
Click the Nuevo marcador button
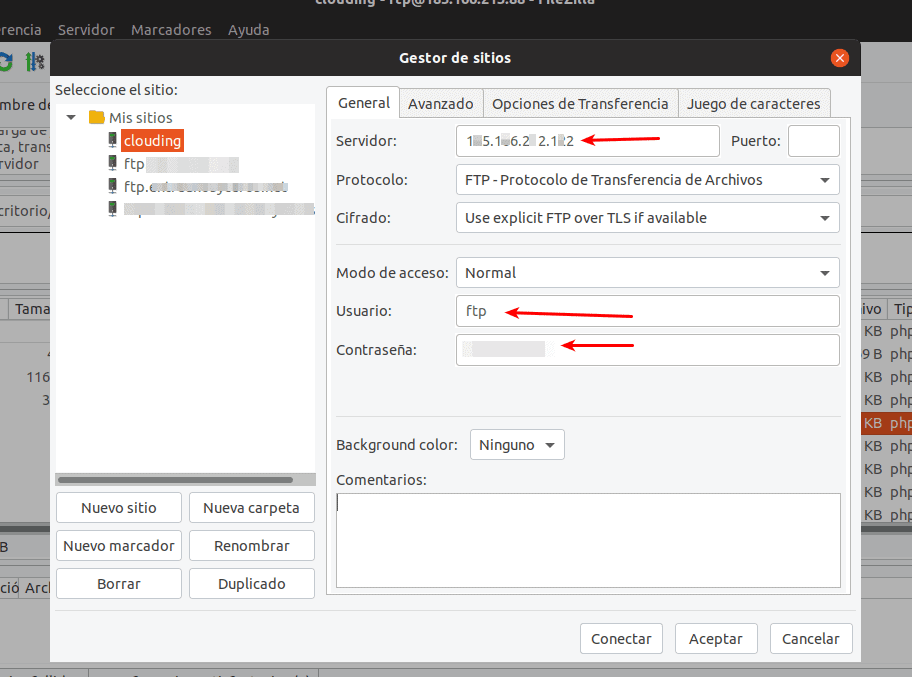click(119, 546)
